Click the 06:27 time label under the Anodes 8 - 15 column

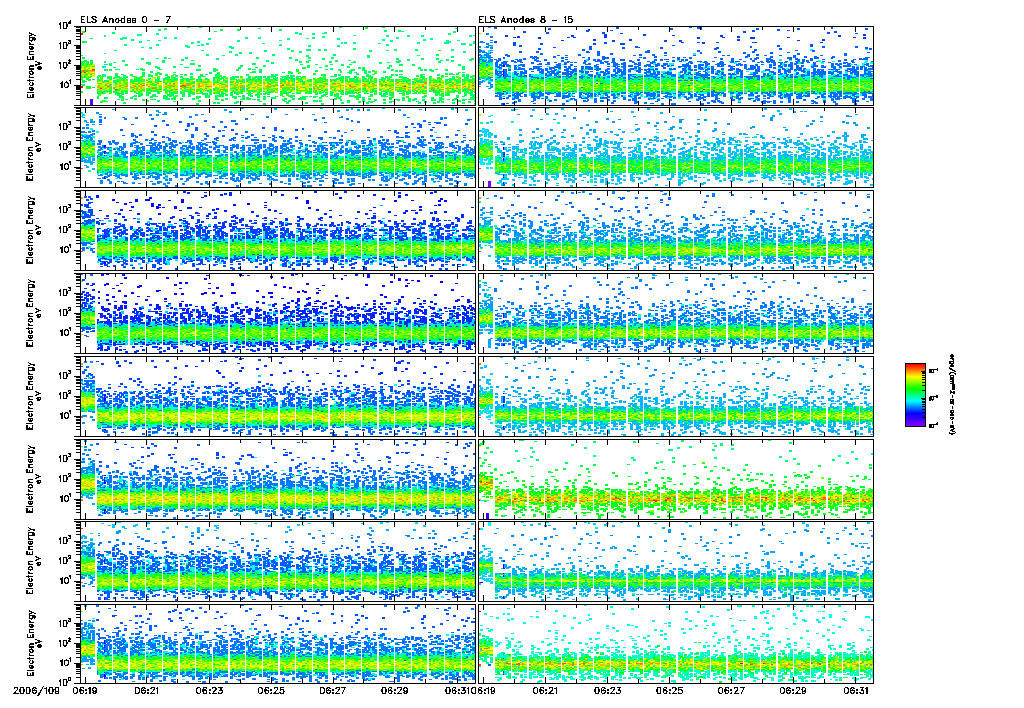[731, 690]
